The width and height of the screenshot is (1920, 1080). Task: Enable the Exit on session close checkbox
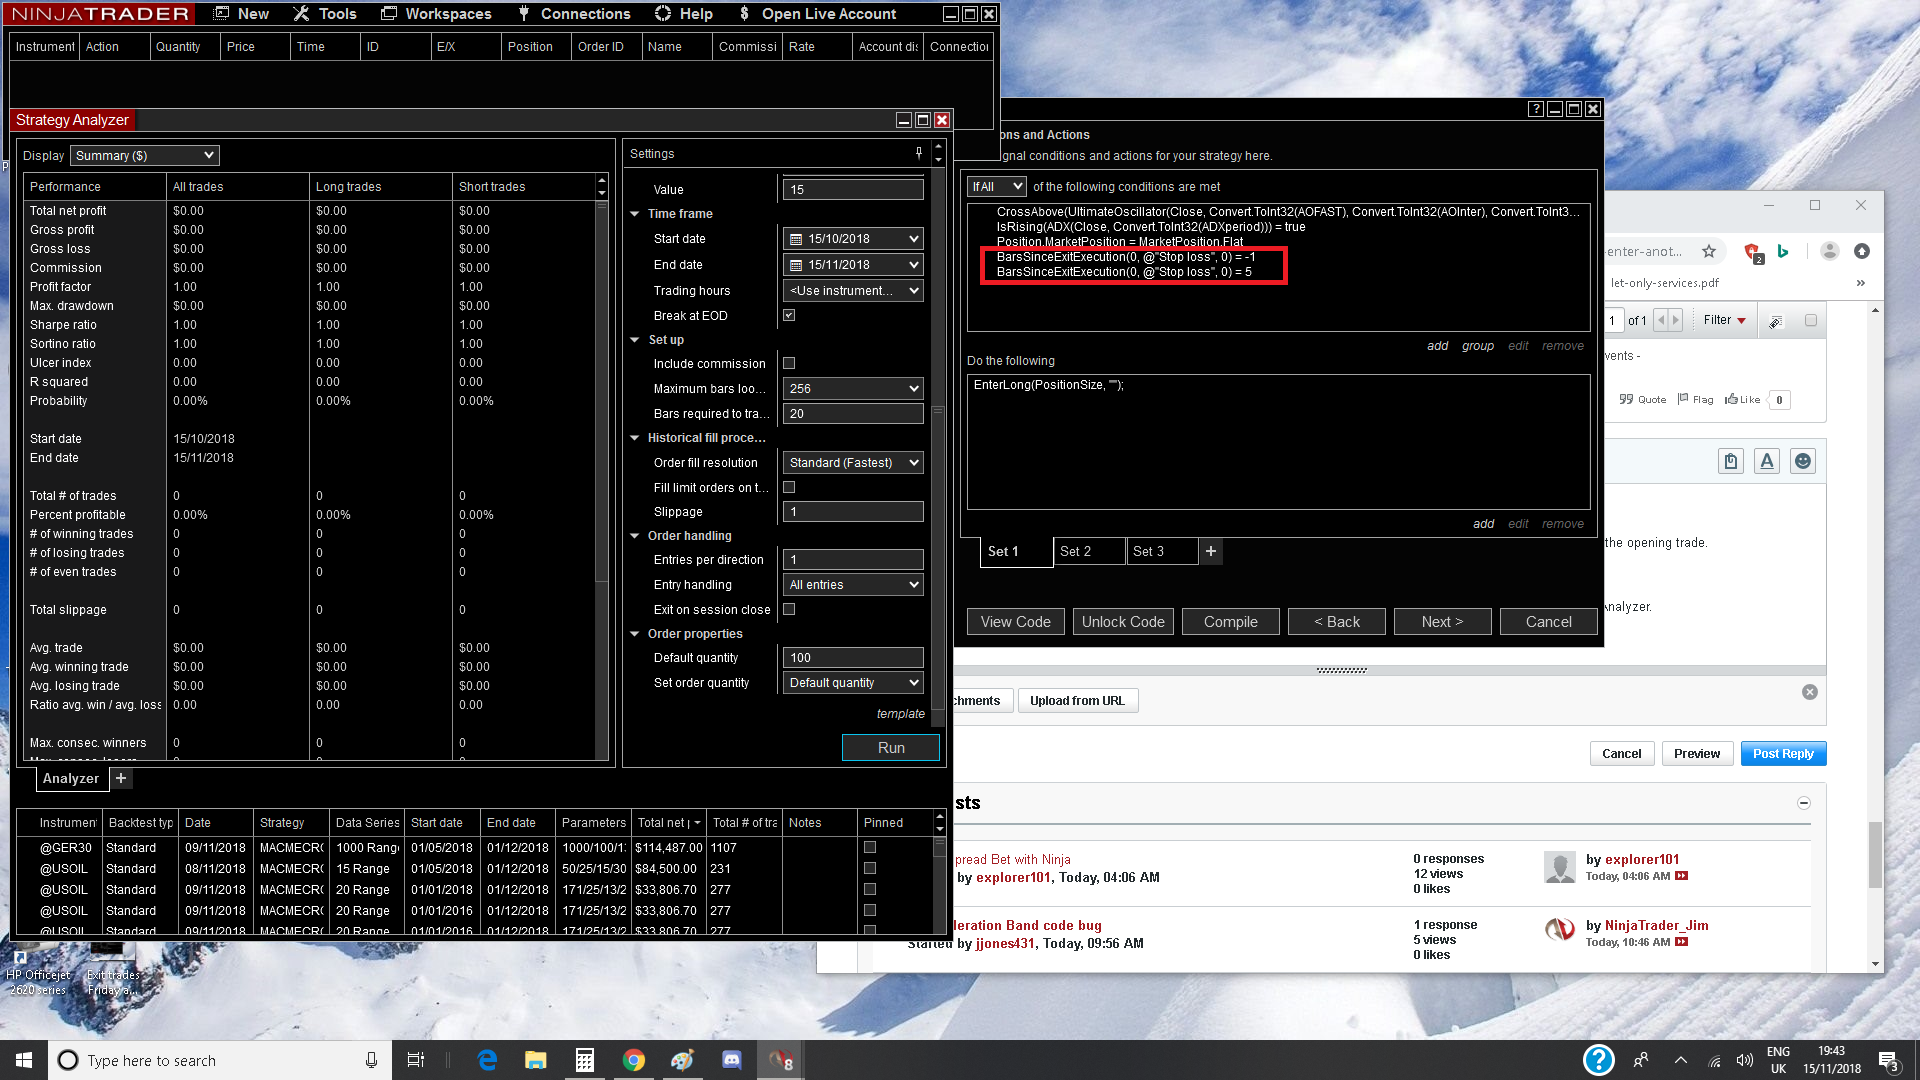click(789, 609)
